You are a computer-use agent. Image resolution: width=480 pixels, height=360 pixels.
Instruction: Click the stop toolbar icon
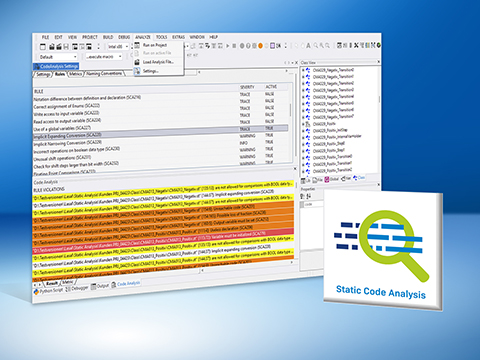[x=234, y=46]
